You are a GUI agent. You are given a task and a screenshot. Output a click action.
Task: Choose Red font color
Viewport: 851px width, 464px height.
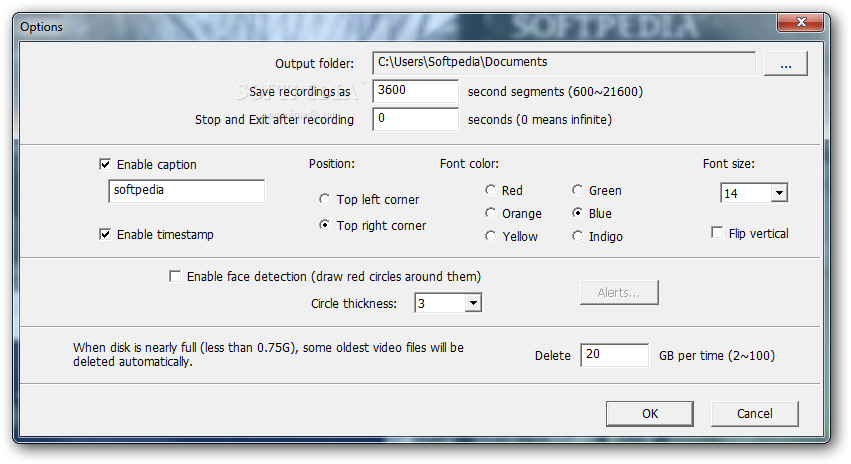pyautogui.click(x=490, y=190)
